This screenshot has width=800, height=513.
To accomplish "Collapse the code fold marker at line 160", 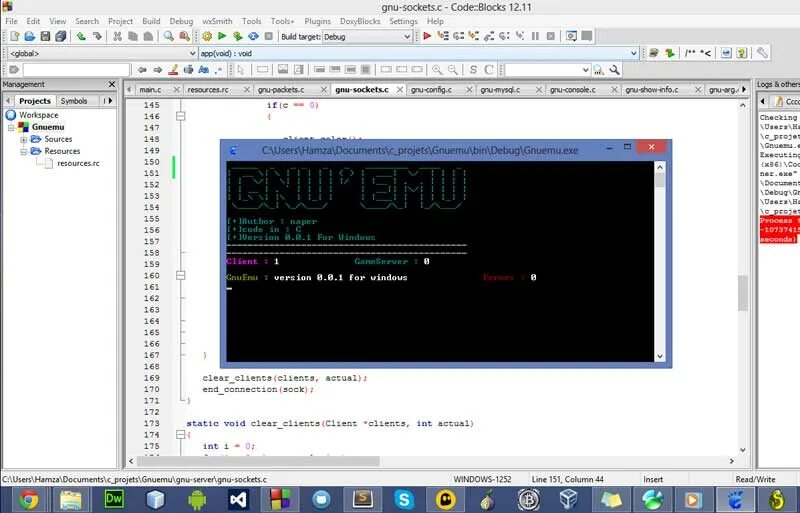I will pos(181,276).
